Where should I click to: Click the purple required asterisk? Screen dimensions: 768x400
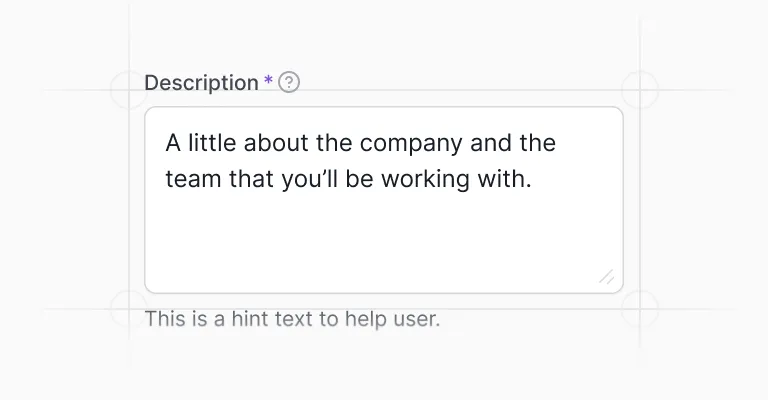tap(268, 80)
